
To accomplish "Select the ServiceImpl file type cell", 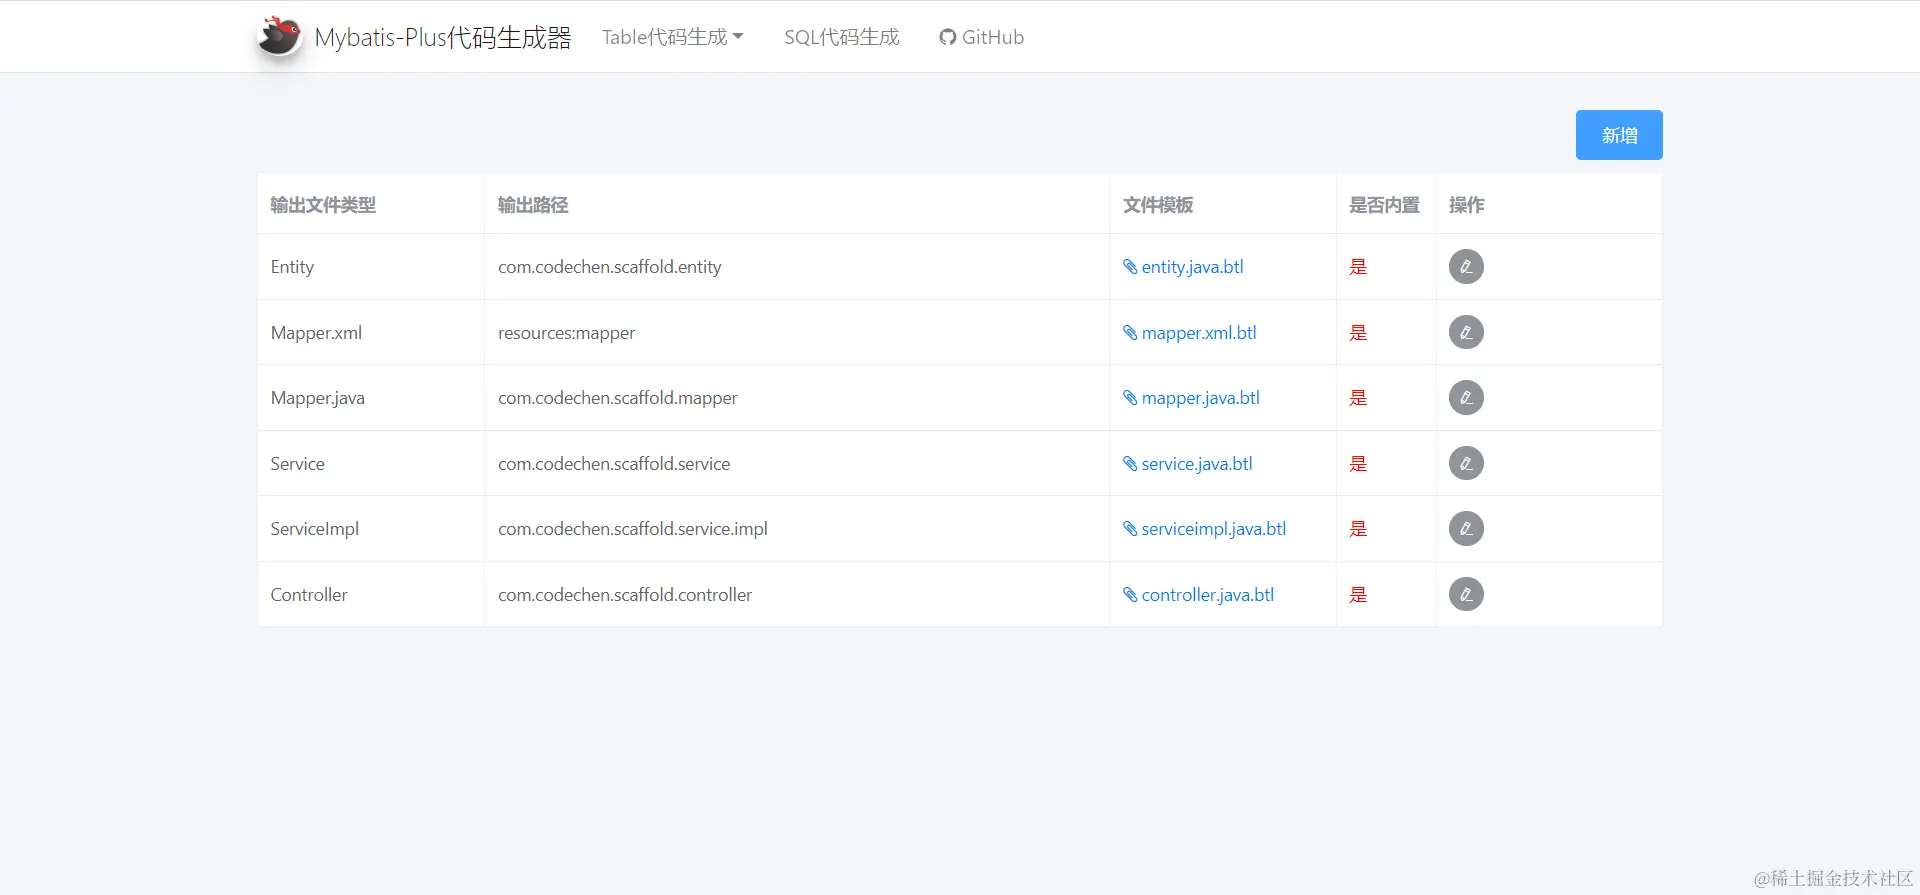I will click(371, 529).
